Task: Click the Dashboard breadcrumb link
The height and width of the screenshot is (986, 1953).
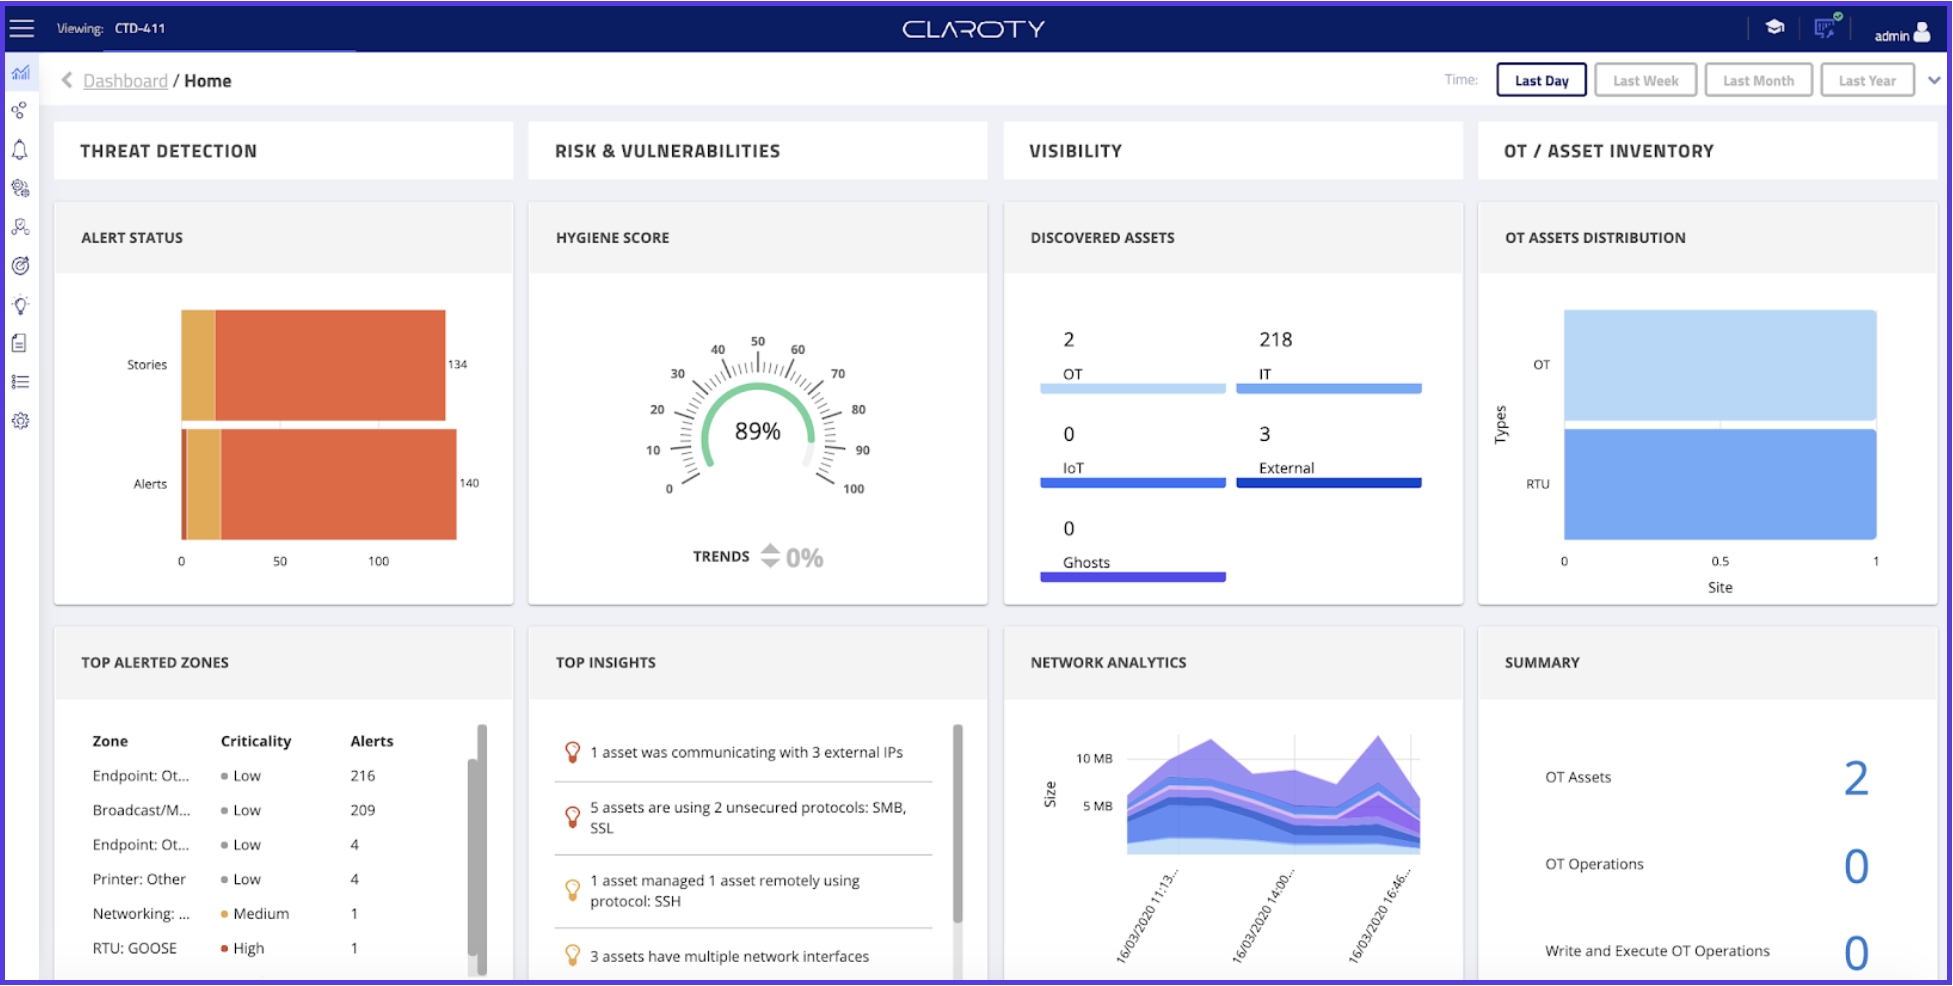Action: 125,81
